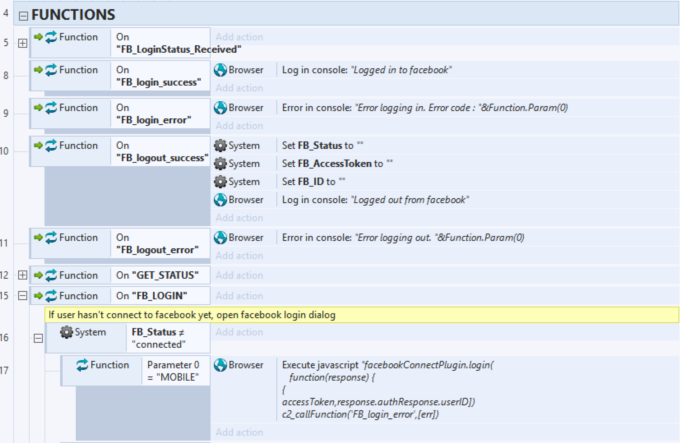Image resolution: width=680 pixels, height=443 pixels.
Task: Click System gear icon of FB_Status condition
Action: (x=66, y=332)
